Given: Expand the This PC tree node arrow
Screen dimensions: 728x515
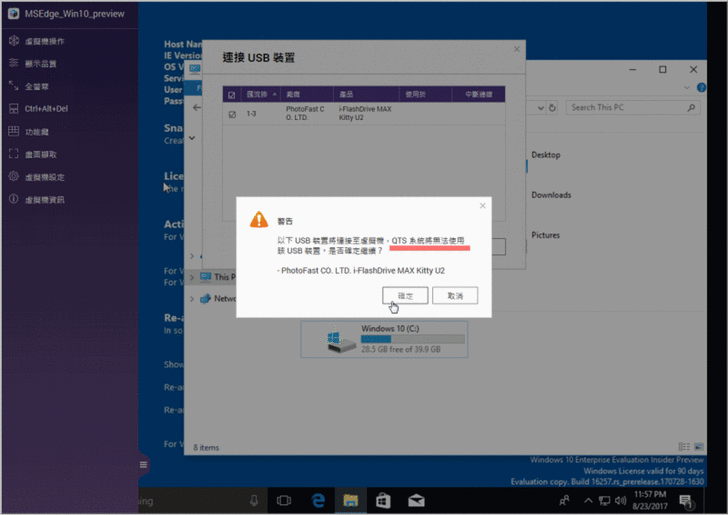Looking at the screenshot, I should 192,277.
